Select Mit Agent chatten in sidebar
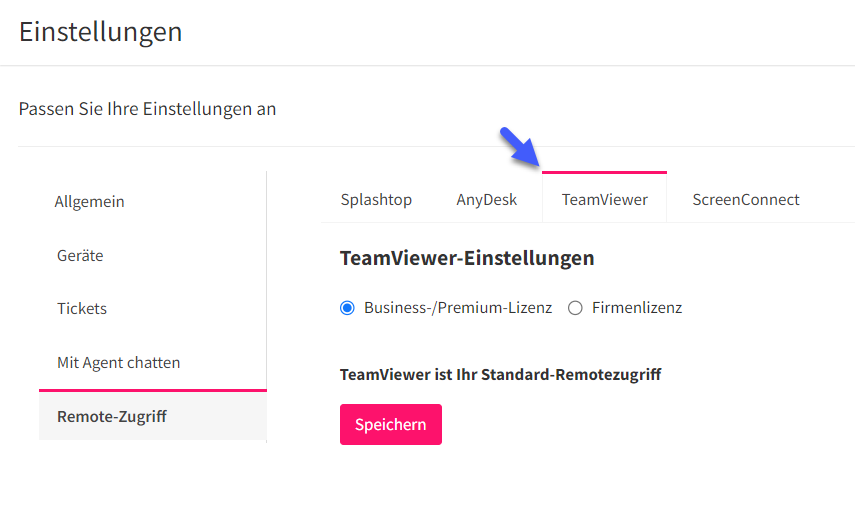 point(118,363)
